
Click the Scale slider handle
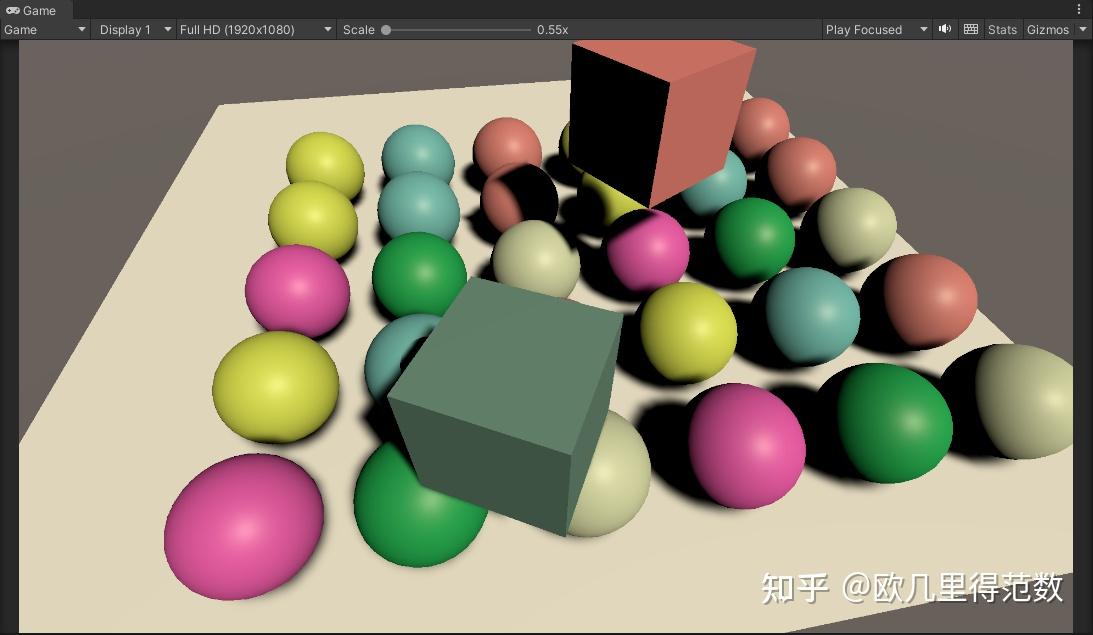[386, 29]
